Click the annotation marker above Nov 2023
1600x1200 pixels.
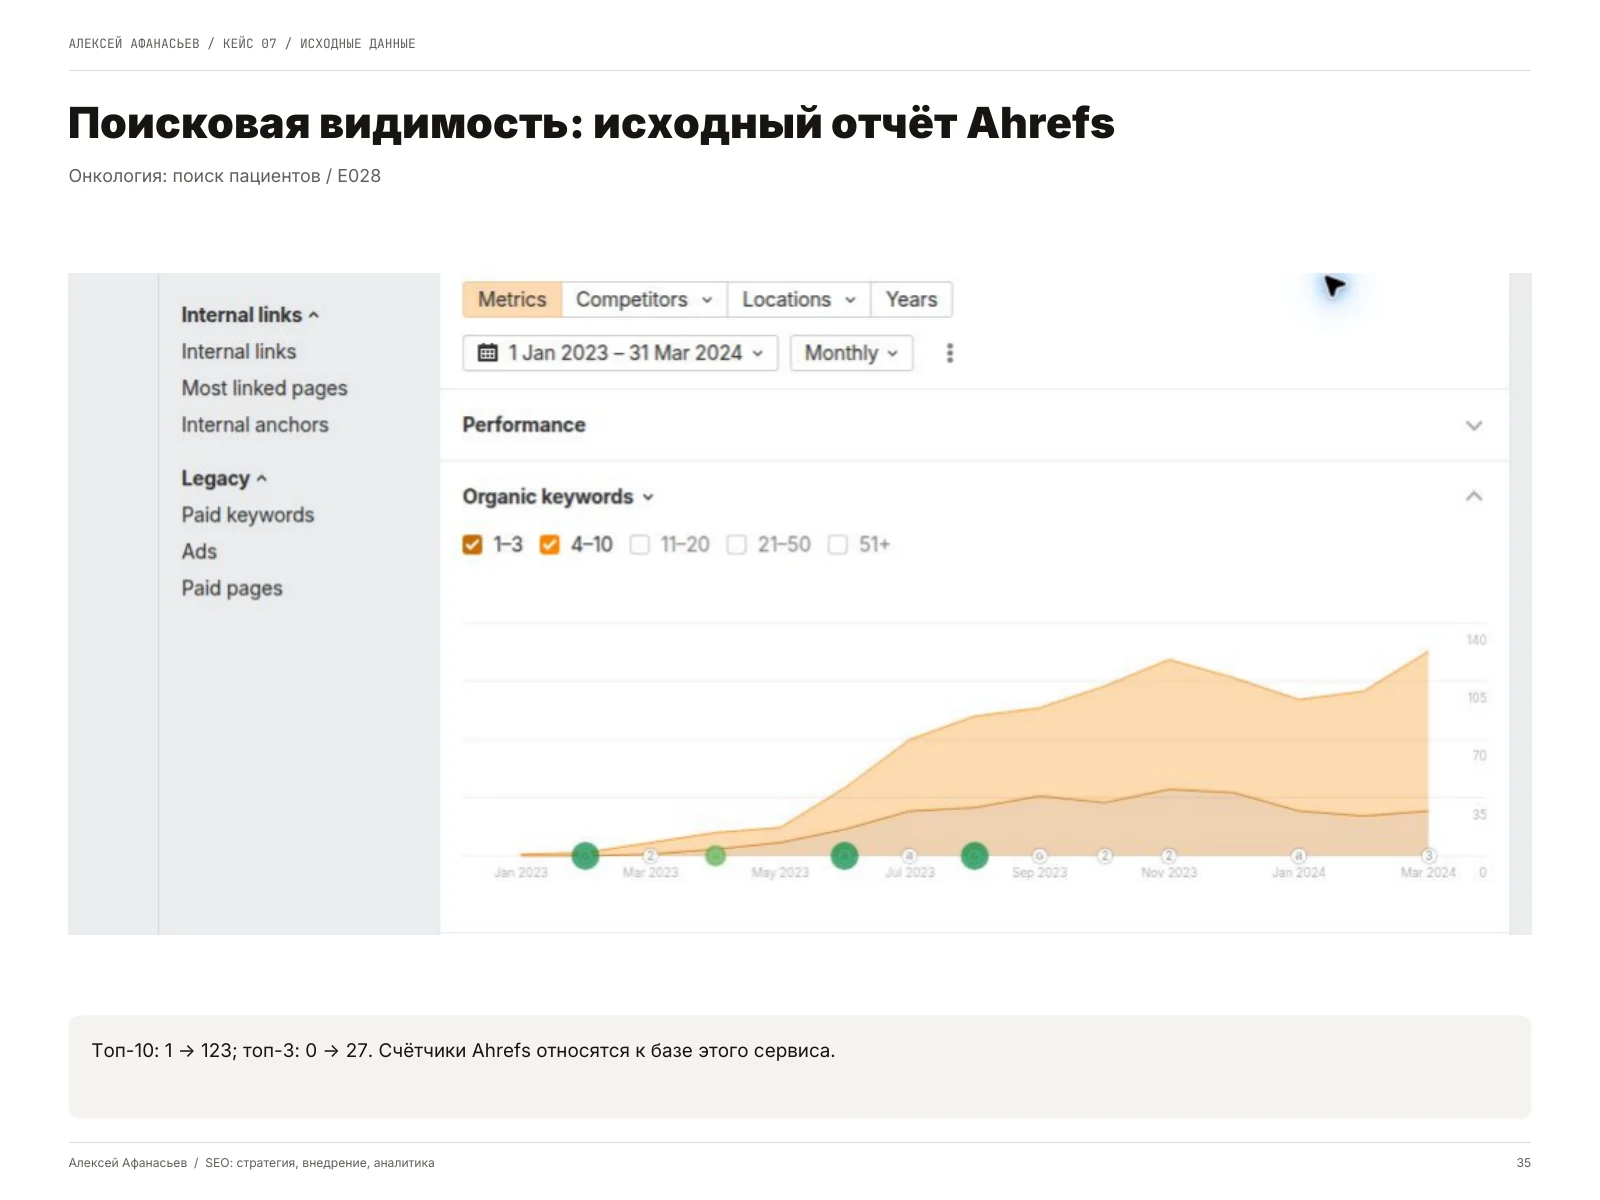1169,856
